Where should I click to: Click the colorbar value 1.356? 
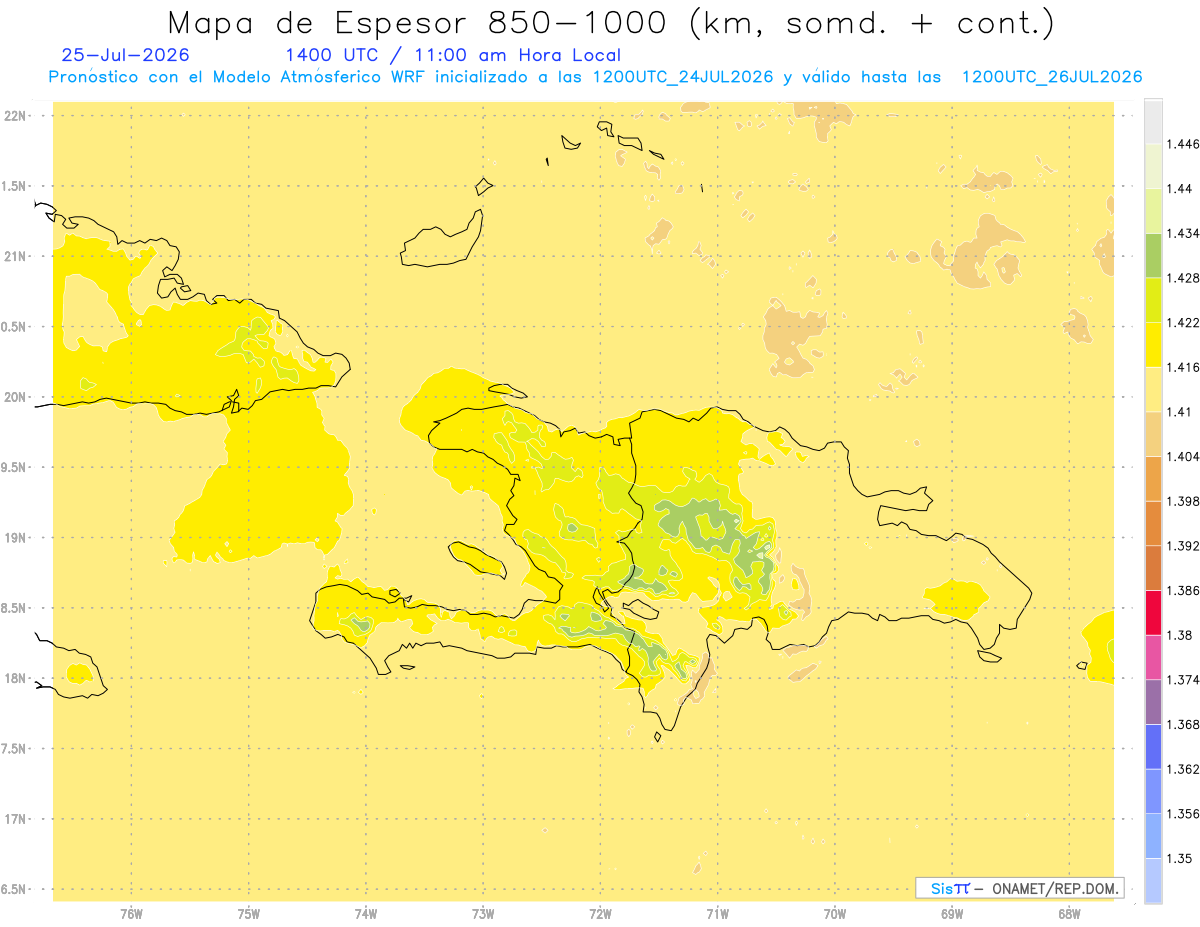coord(1182,813)
